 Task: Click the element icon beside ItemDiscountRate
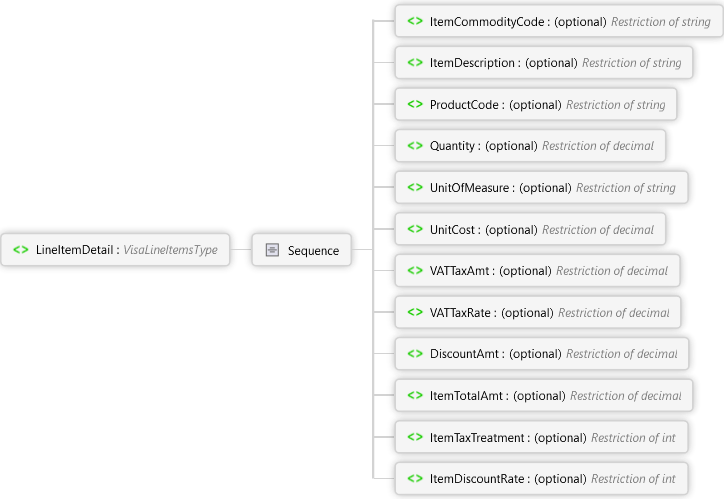pos(414,479)
